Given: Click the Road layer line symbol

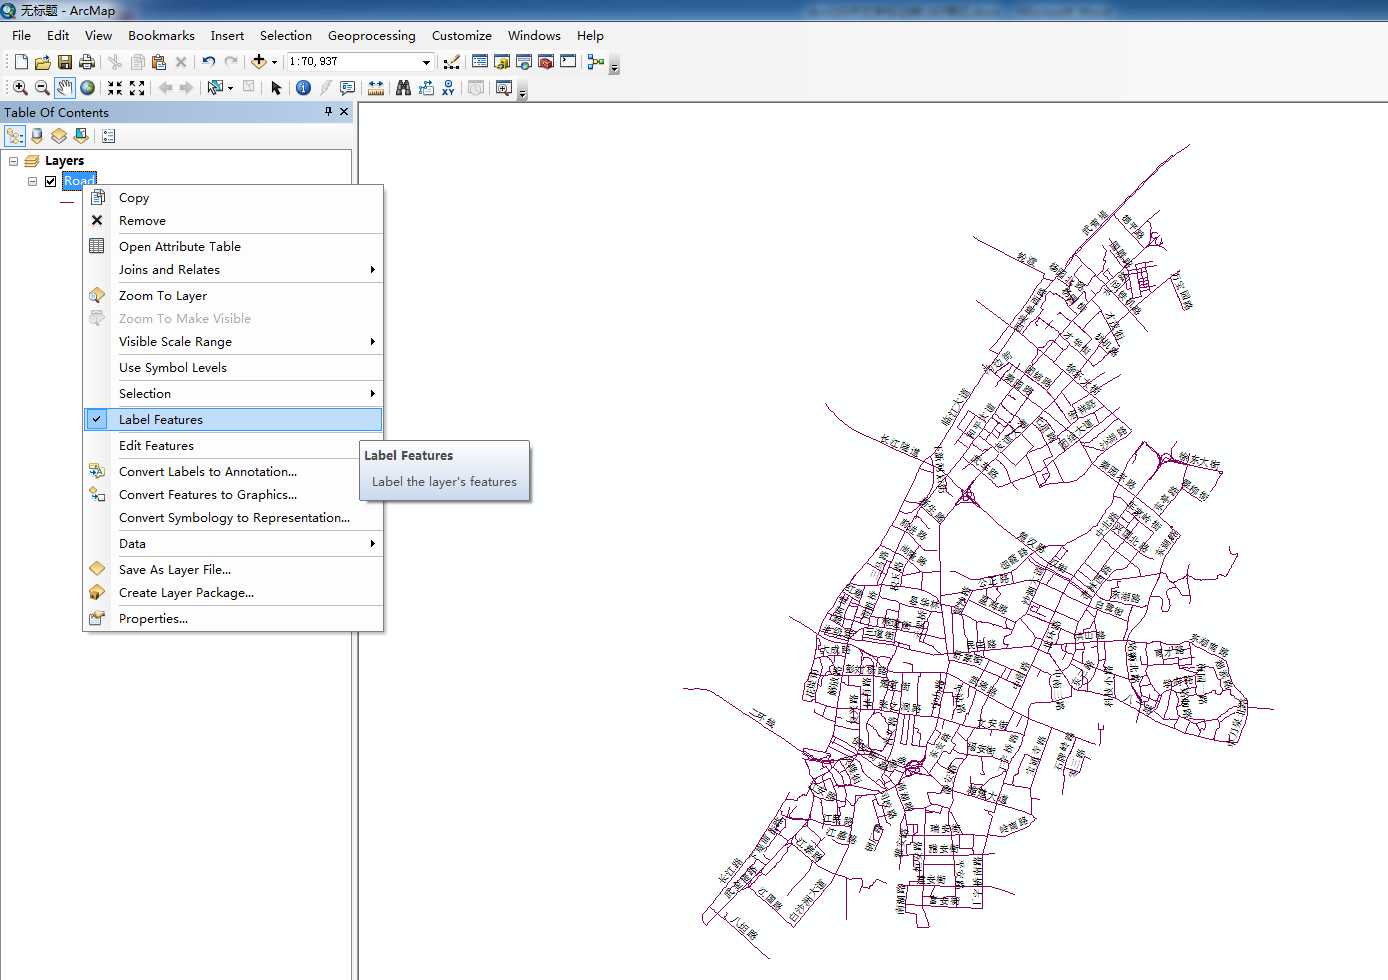Looking at the screenshot, I should pyautogui.click(x=67, y=202).
